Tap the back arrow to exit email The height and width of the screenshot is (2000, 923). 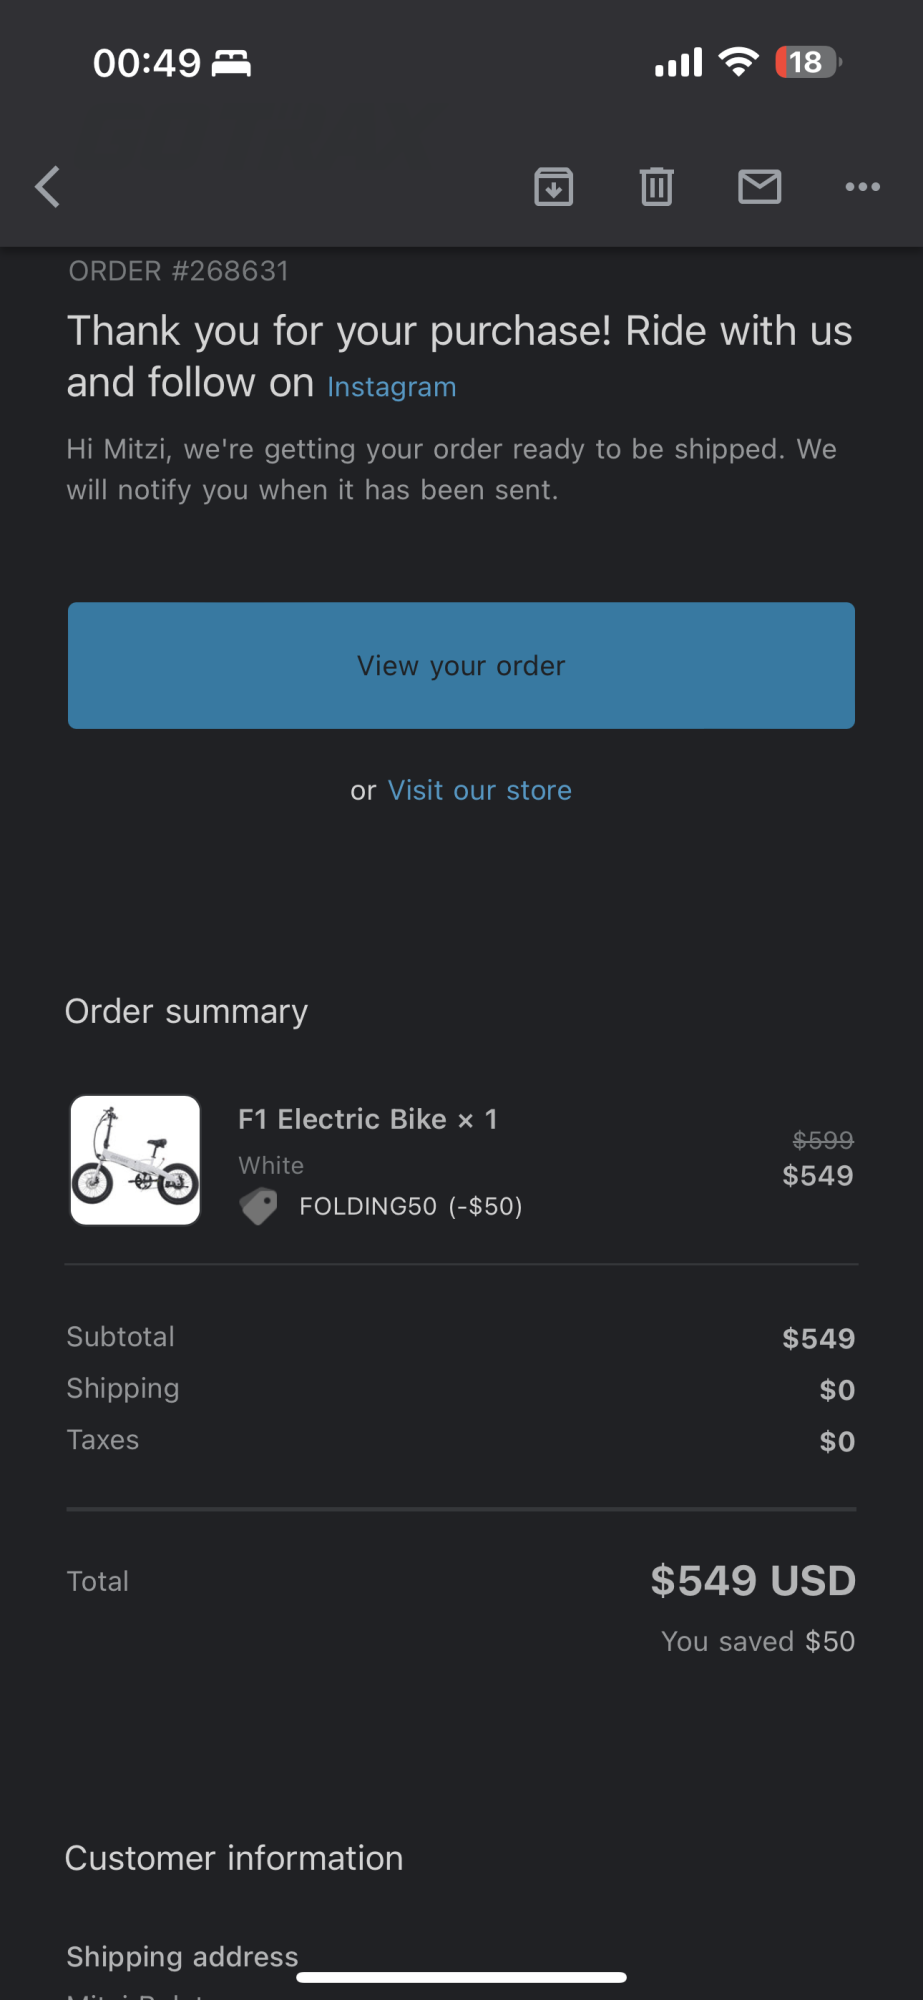47,187
